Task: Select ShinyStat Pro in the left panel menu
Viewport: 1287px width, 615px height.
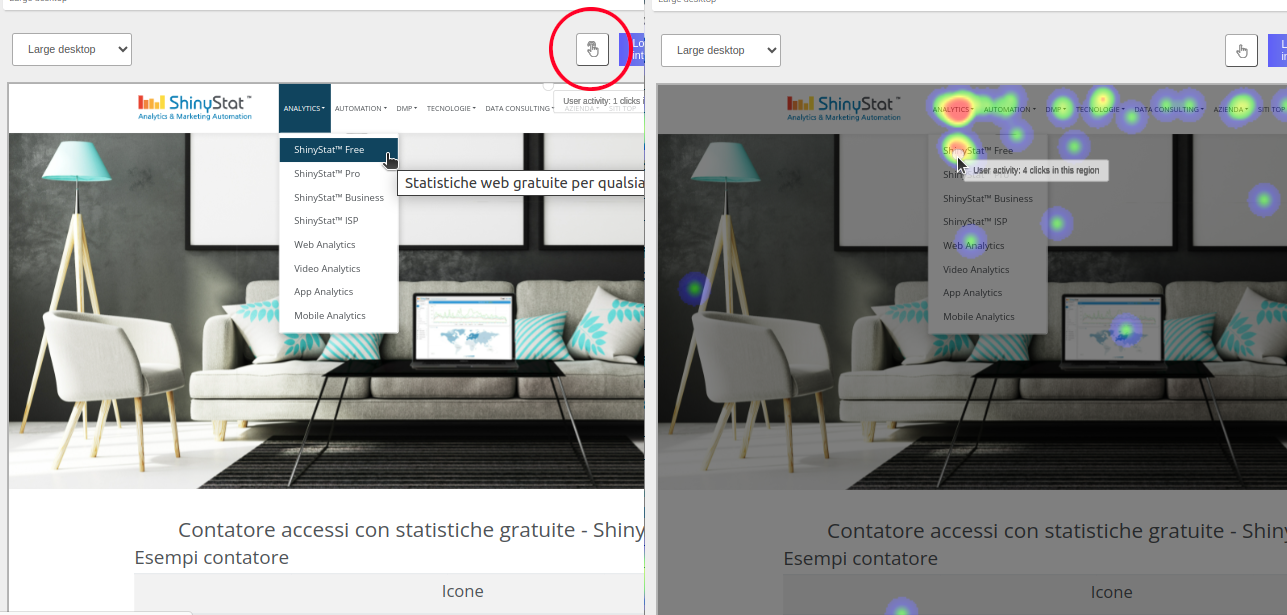Action: click(327, 174)
